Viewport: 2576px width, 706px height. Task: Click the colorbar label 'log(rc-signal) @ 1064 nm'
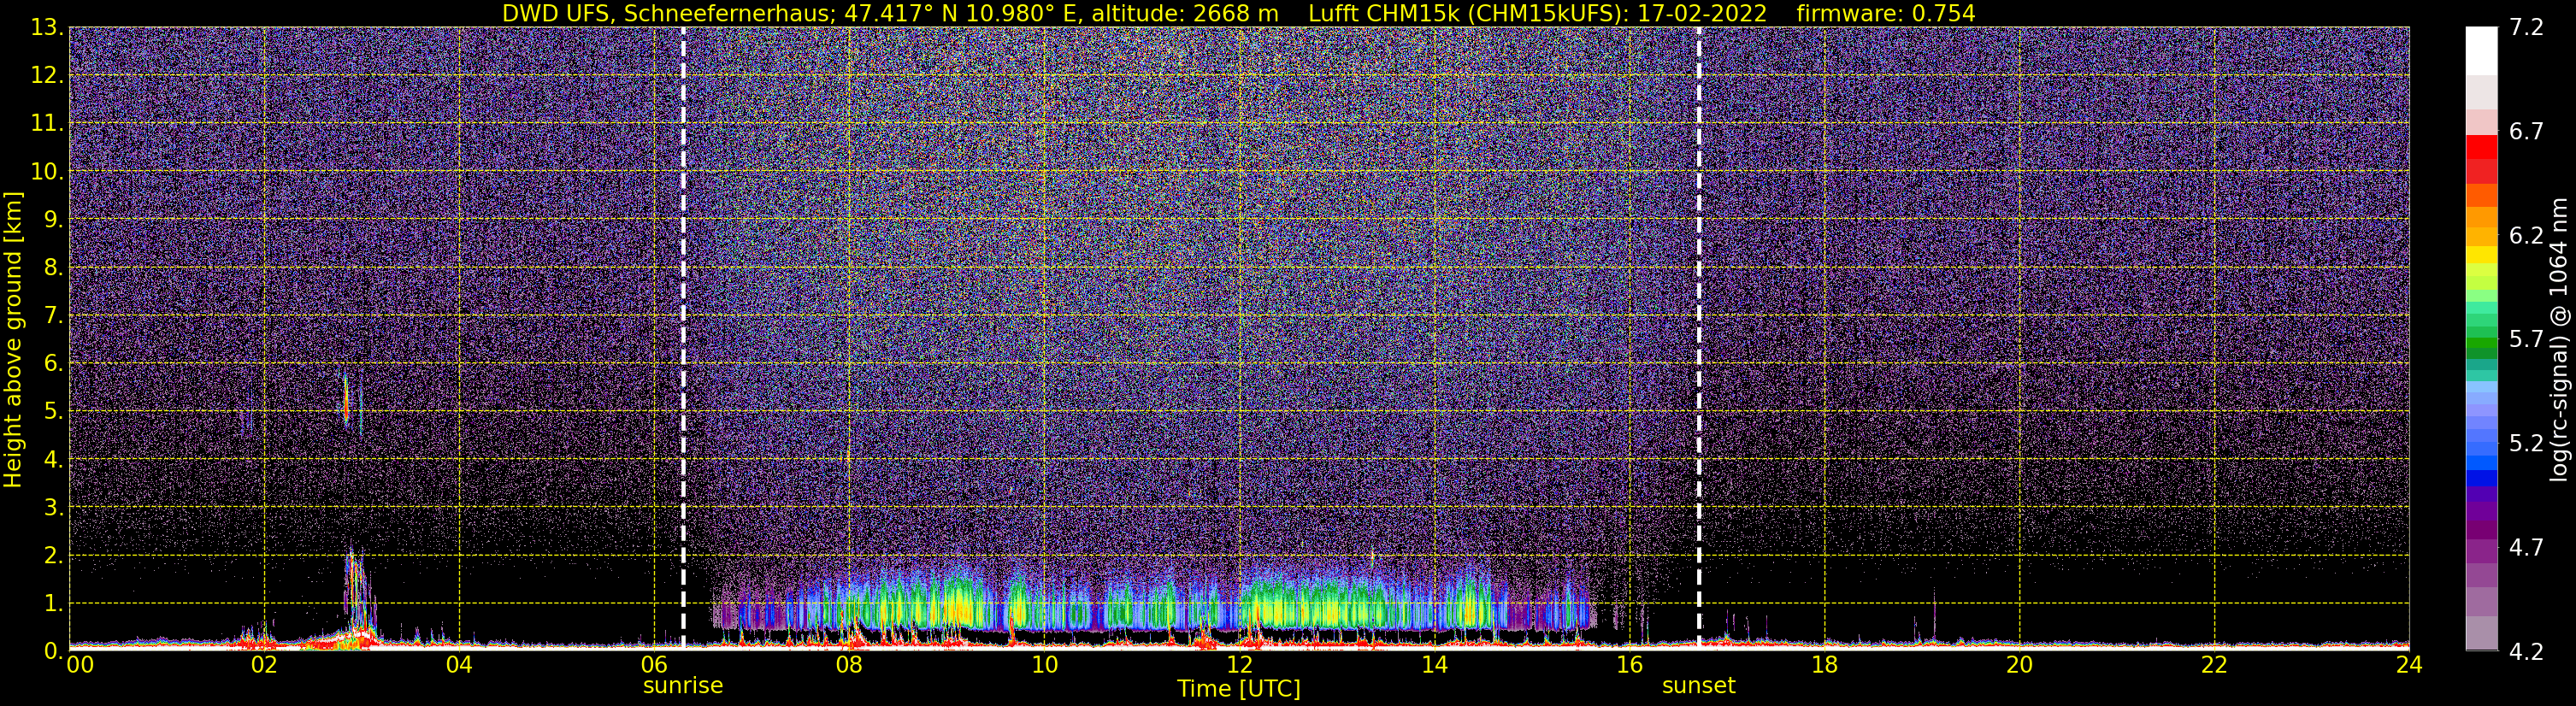[2560, 339]
